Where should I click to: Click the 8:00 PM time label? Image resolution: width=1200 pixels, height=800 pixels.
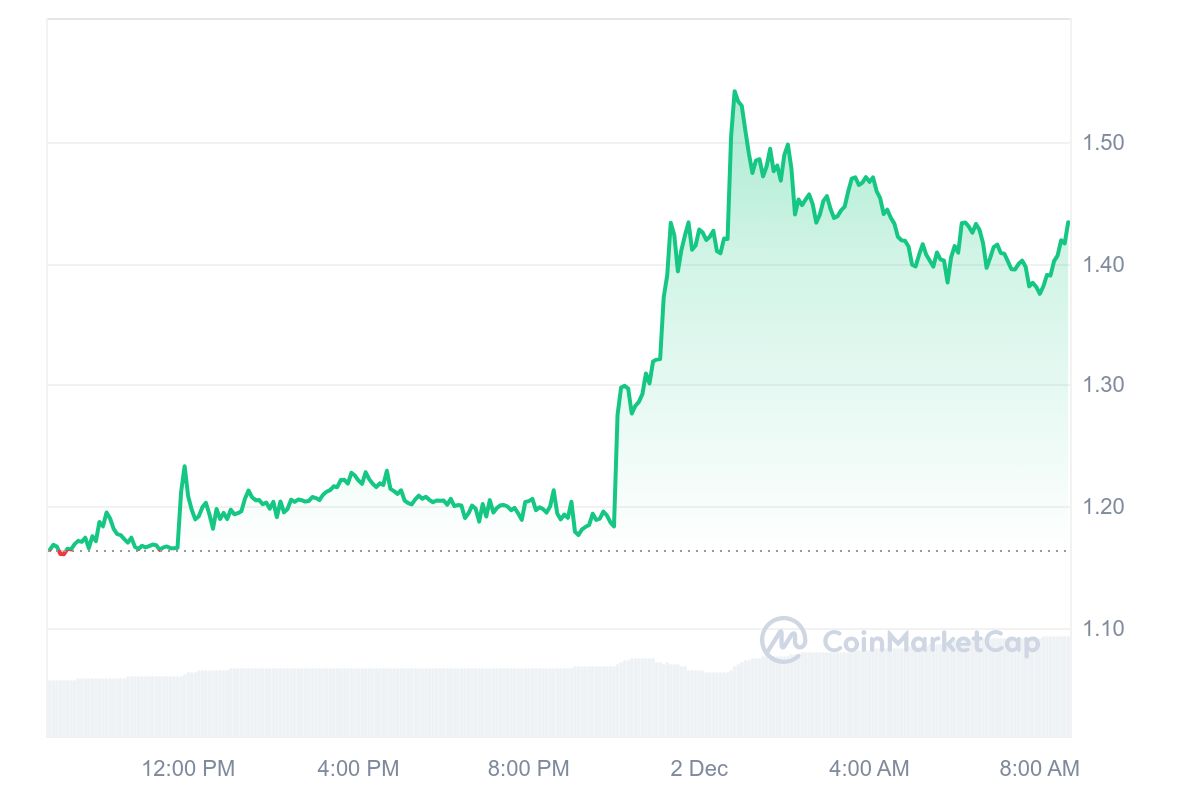[x=528, y=769]
